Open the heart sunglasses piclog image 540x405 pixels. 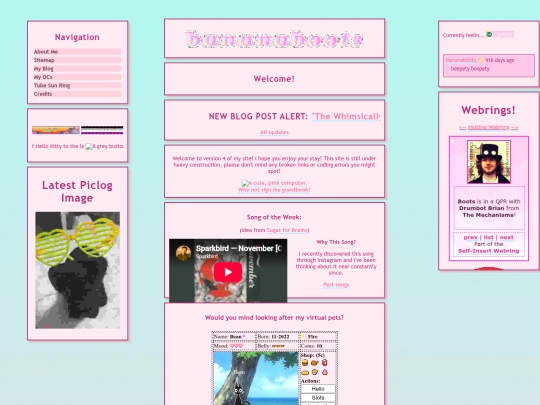coord(77,270)
